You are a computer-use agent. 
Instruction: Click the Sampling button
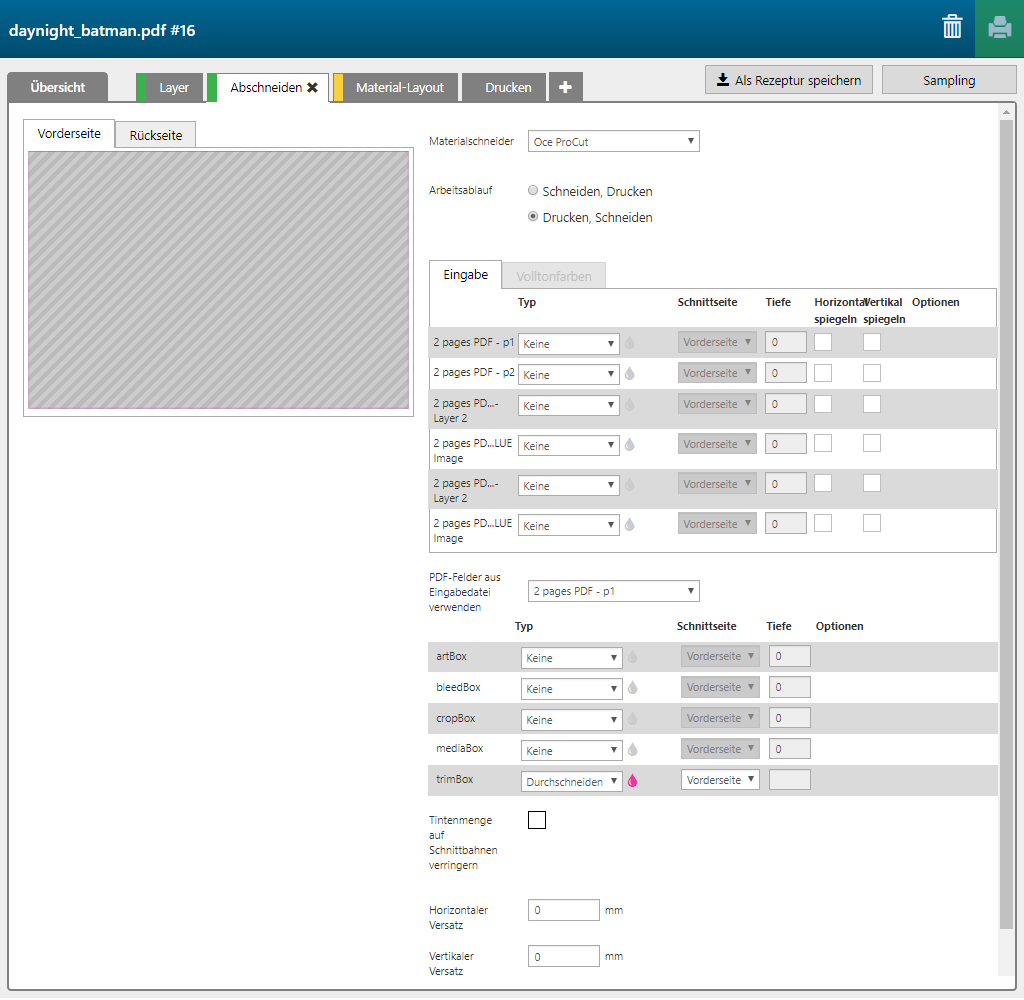949,80
